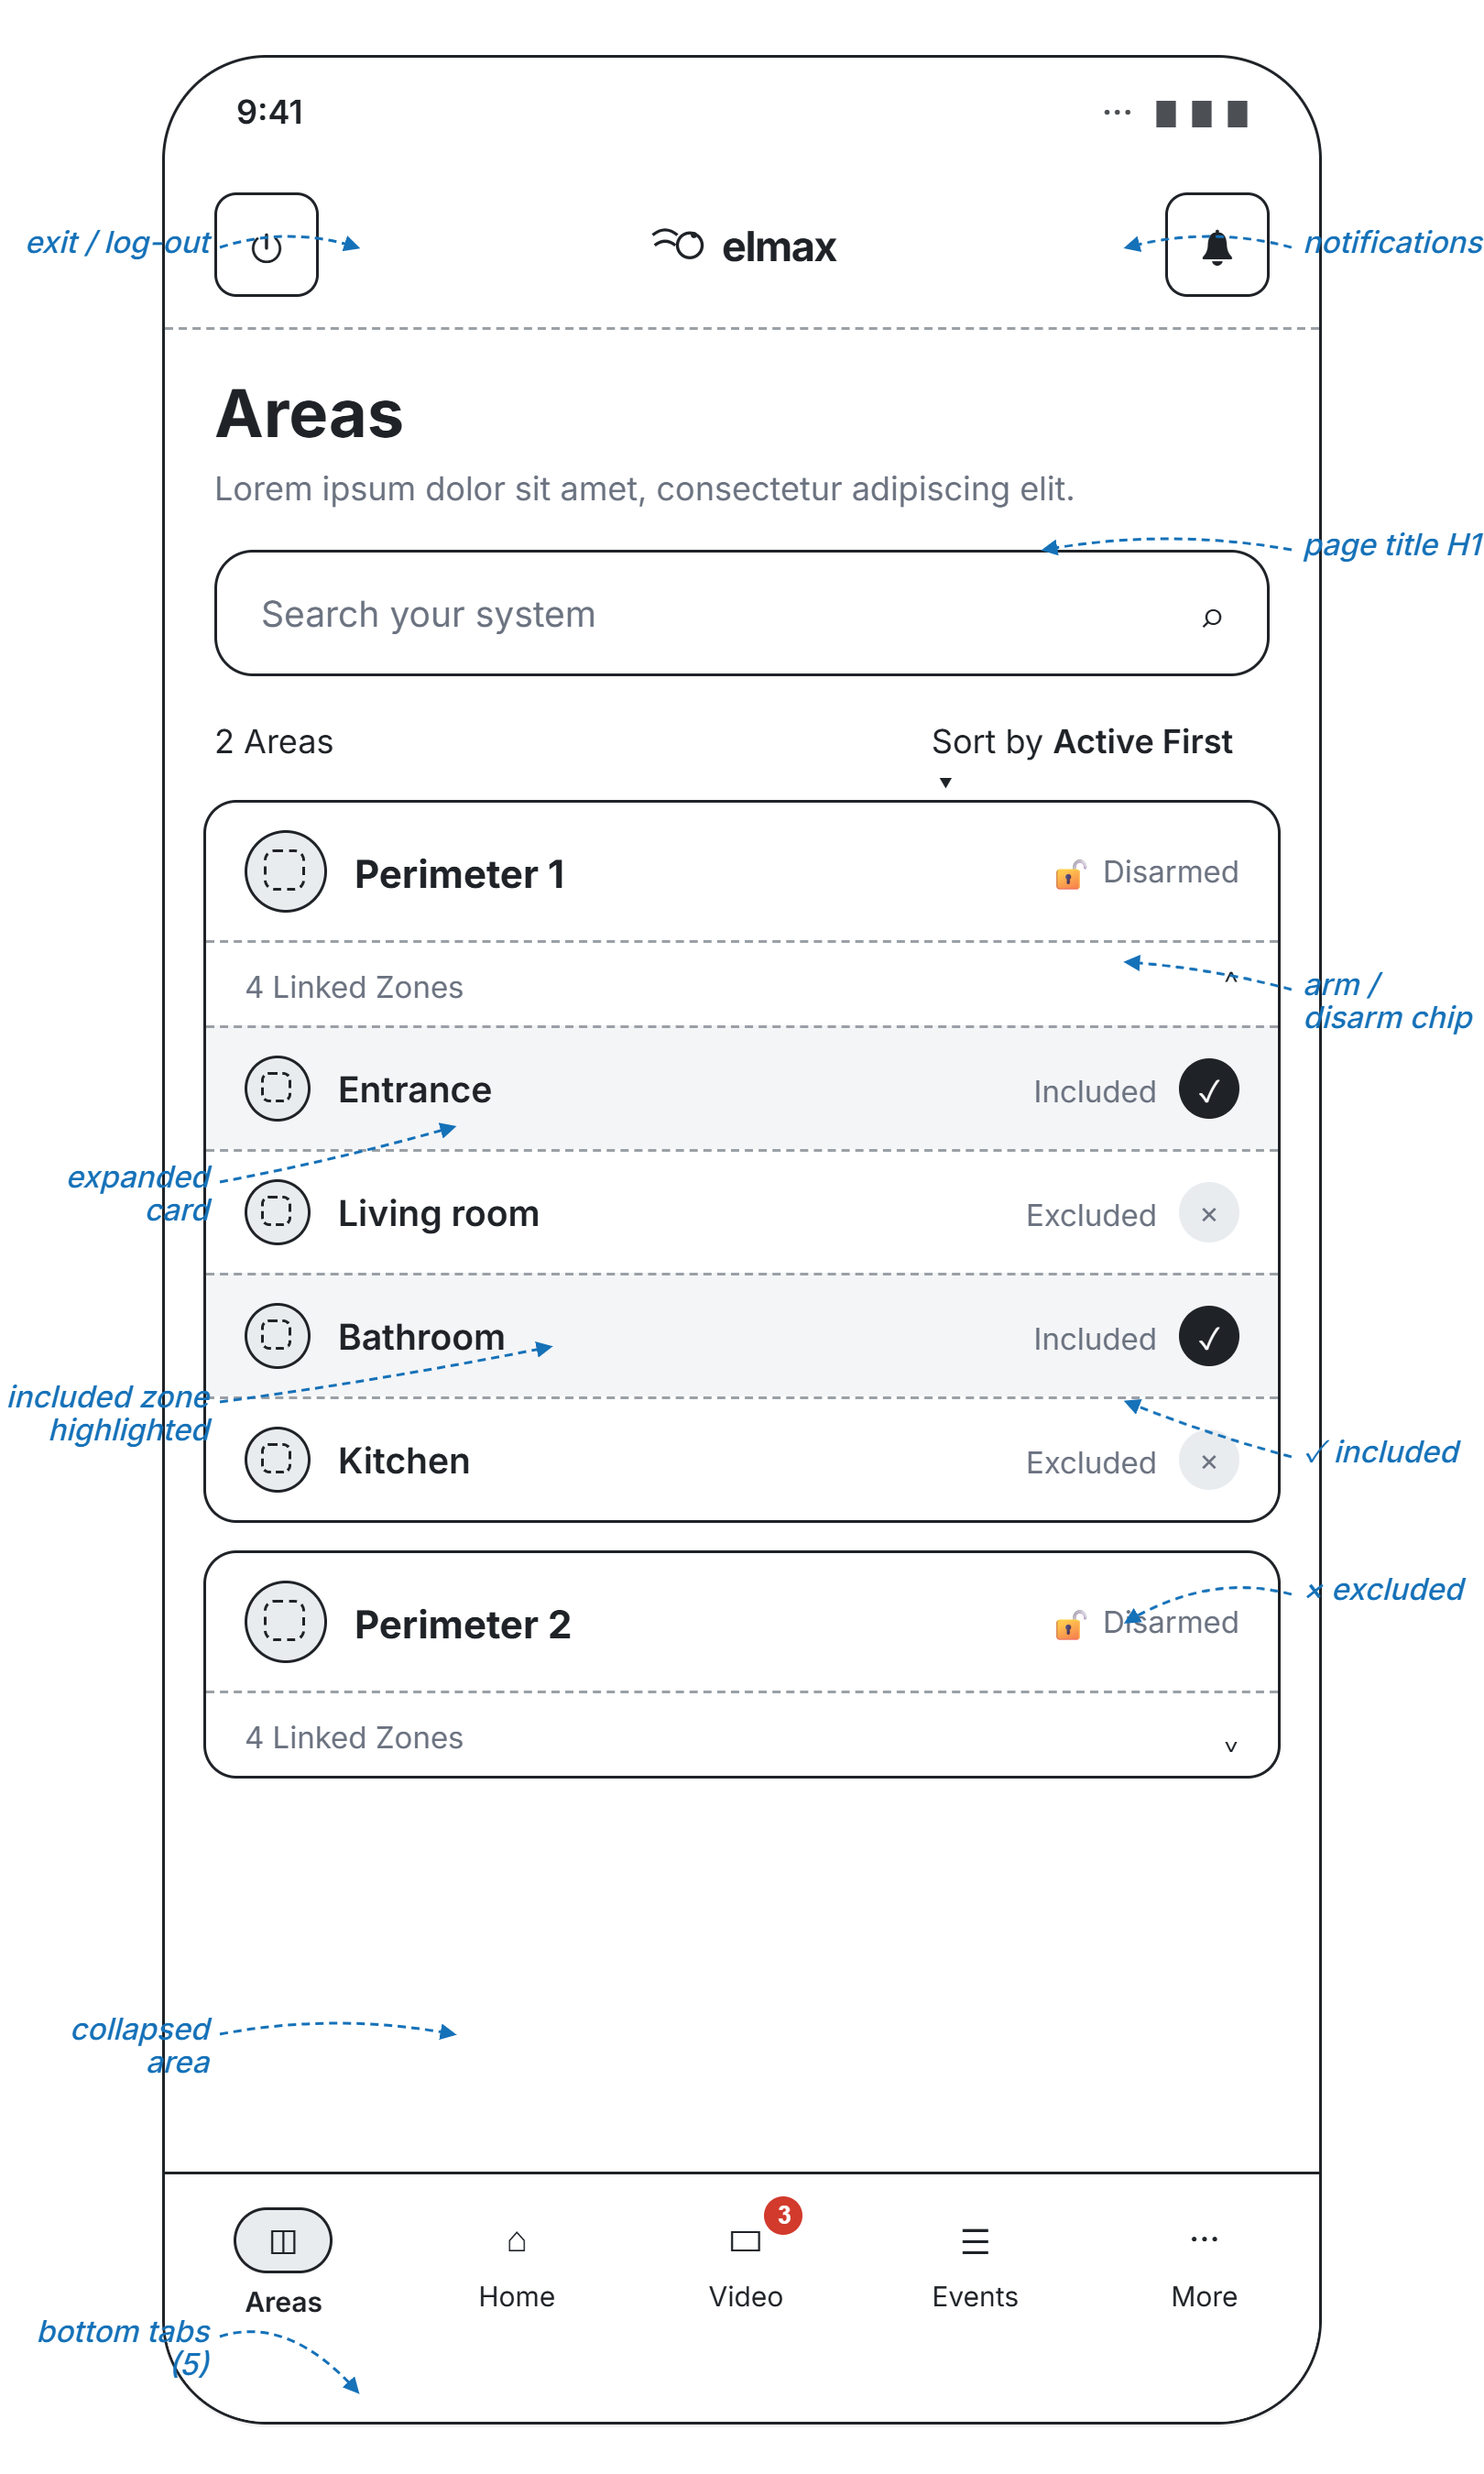Collapse Perimeter 1 linked zones chevron
This screenshot has height=2474, width=1484.
pos(1231,979)
